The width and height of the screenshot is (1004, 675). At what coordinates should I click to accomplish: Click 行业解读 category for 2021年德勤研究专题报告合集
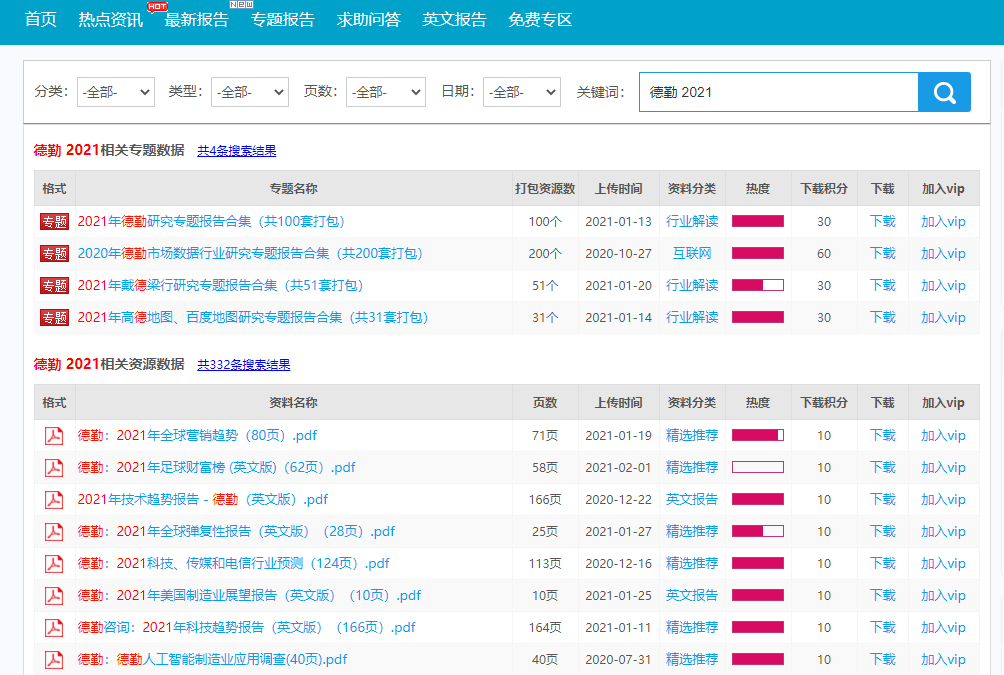tap(692, 222)
